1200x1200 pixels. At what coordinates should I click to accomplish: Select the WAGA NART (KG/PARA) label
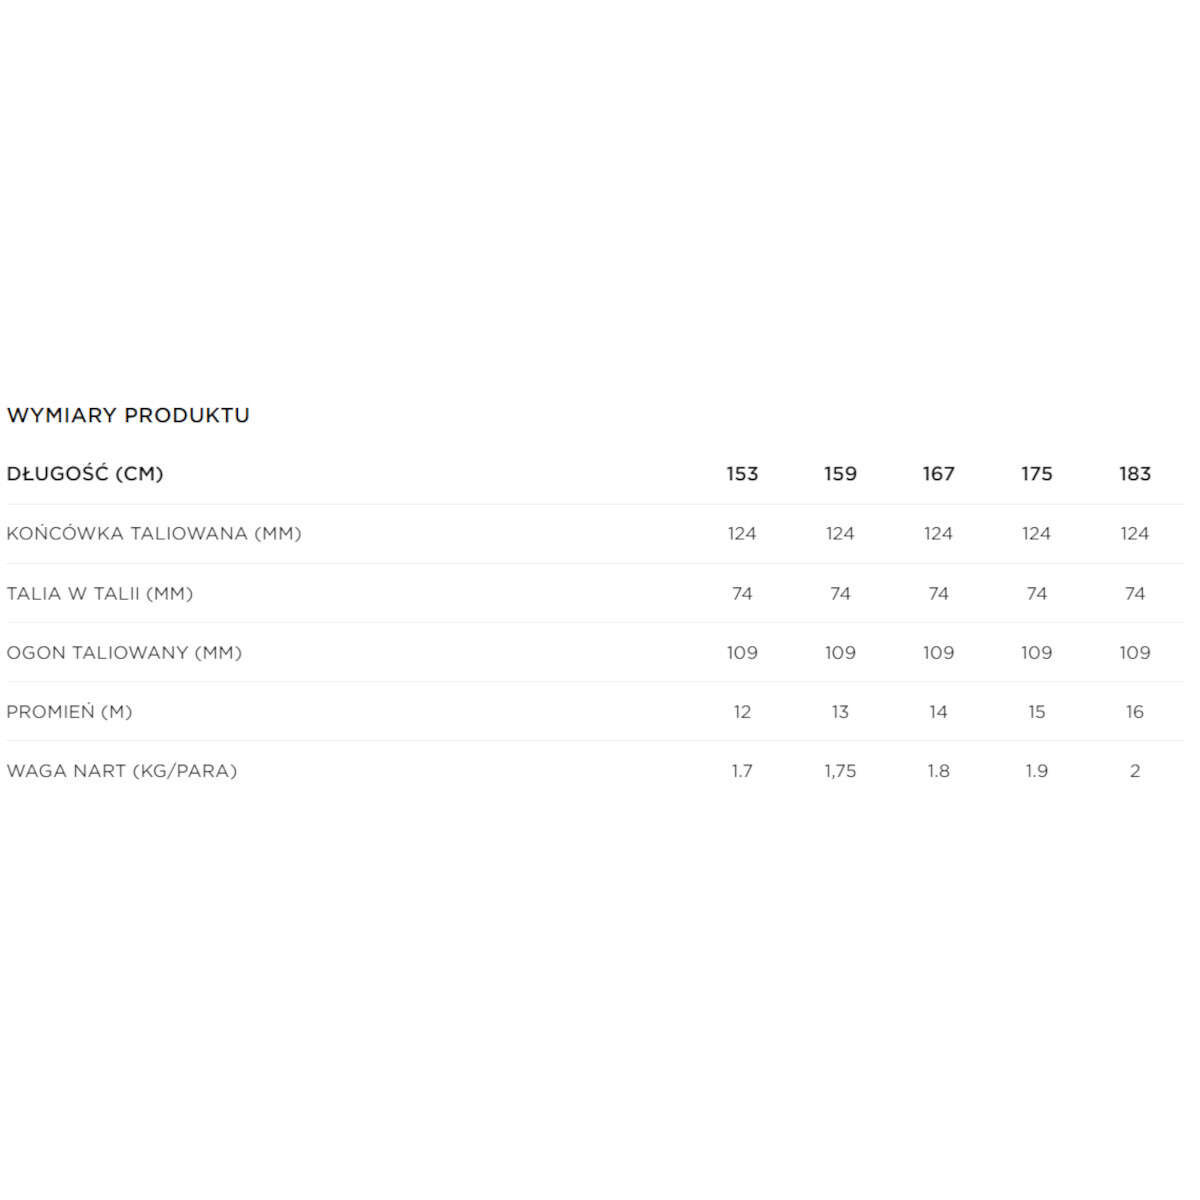pos(122,771)
